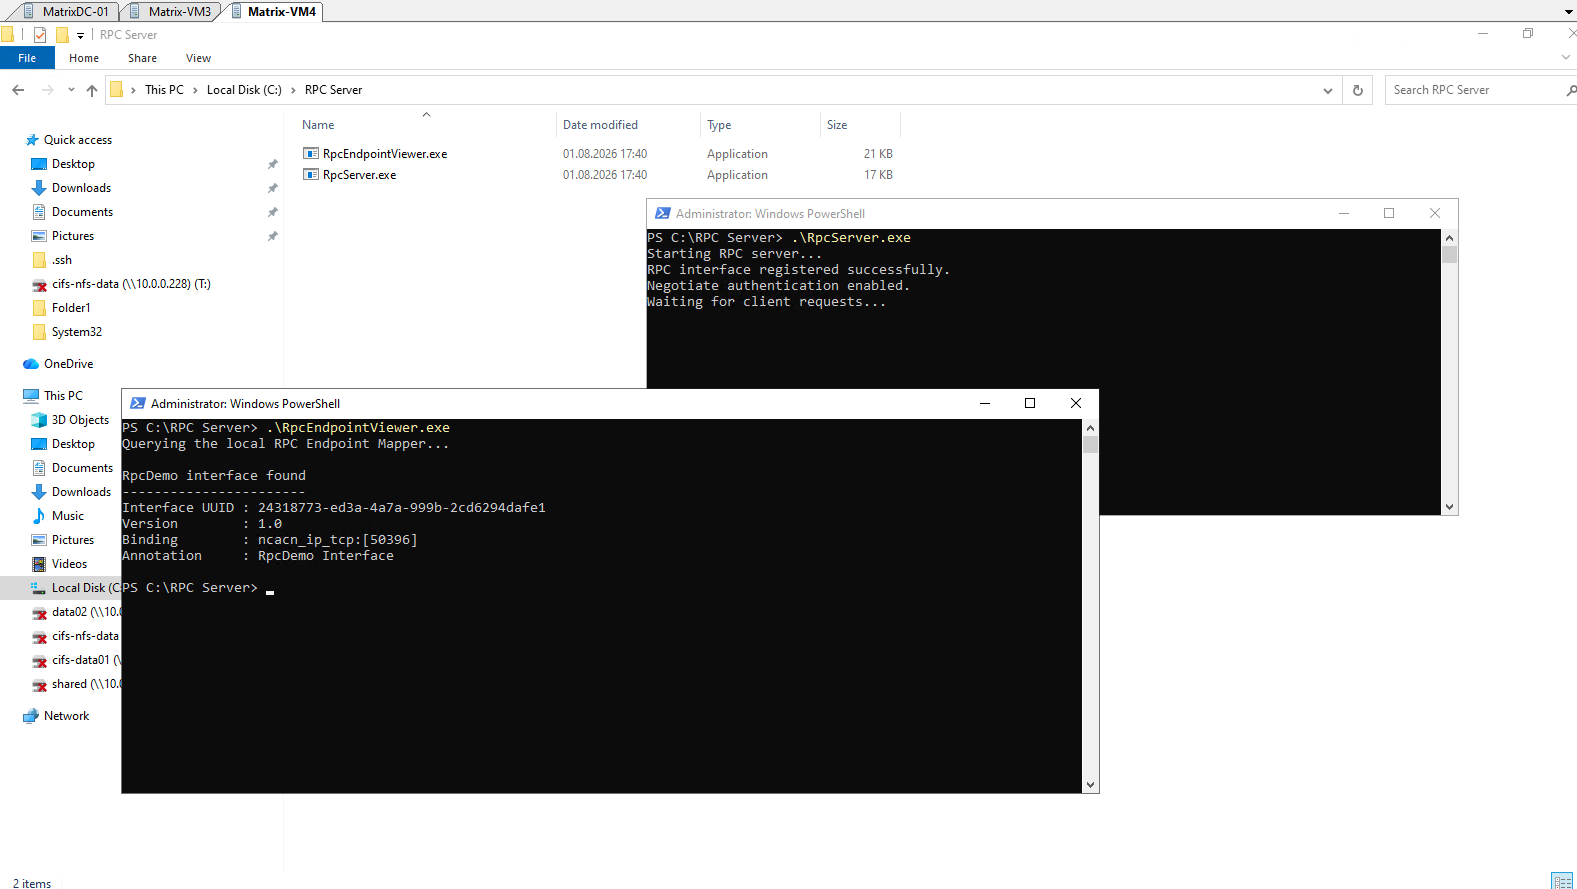Click the Properties quick access icon
Viewport: 1577px width, 889px height.
pyautogui.click(x=40, y=35)
